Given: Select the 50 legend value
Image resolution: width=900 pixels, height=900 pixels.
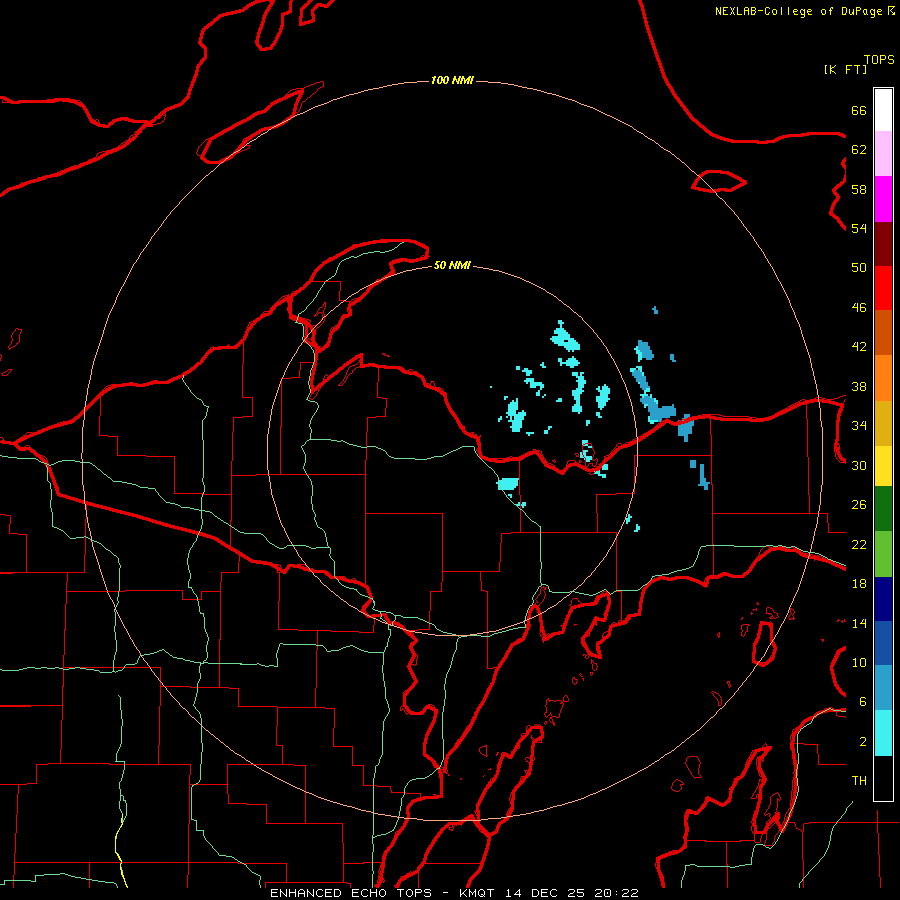Looking at the screenshot, I should click(859, 268).
